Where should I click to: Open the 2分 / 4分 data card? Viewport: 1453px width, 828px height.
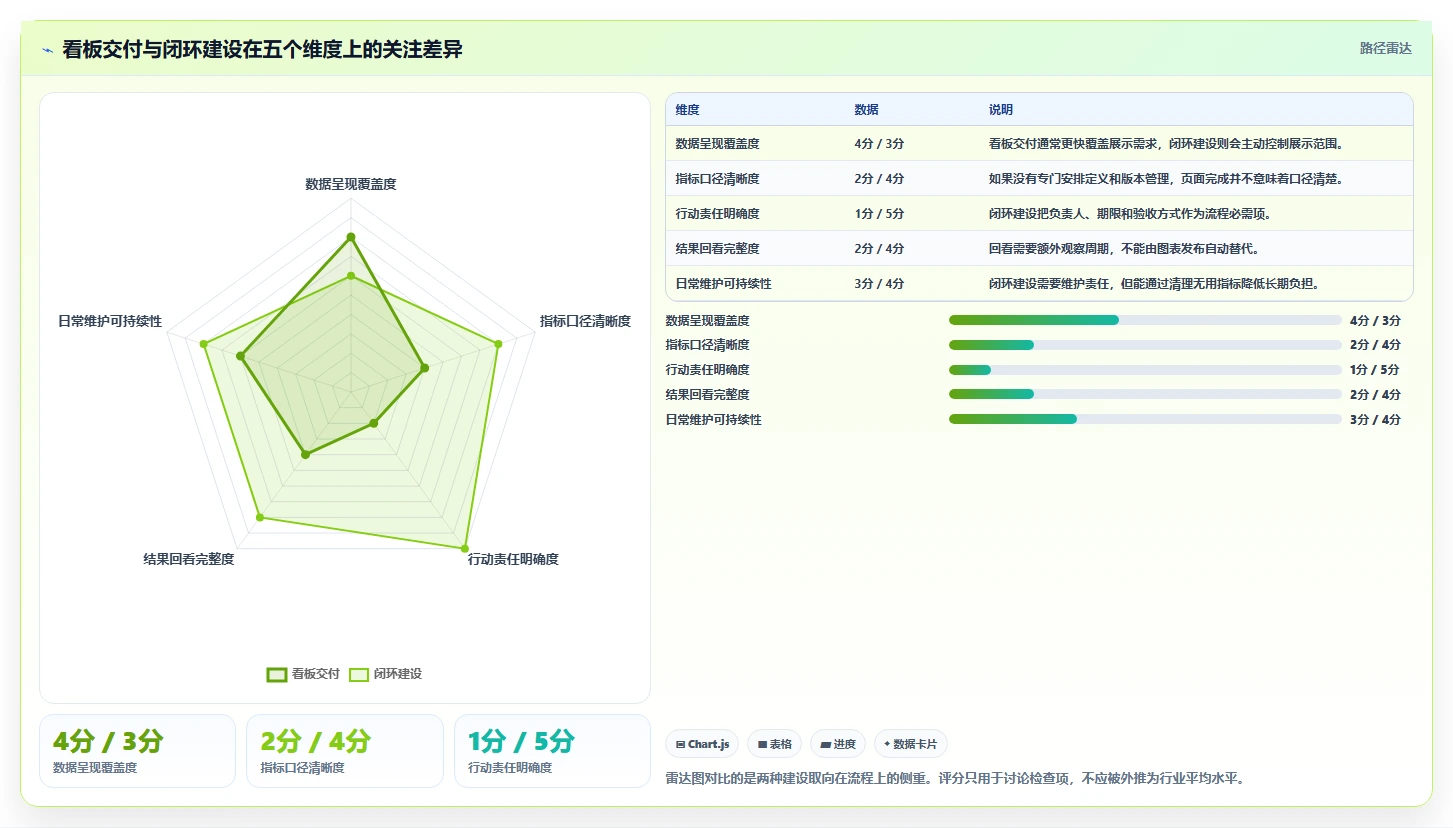[345, 751]
